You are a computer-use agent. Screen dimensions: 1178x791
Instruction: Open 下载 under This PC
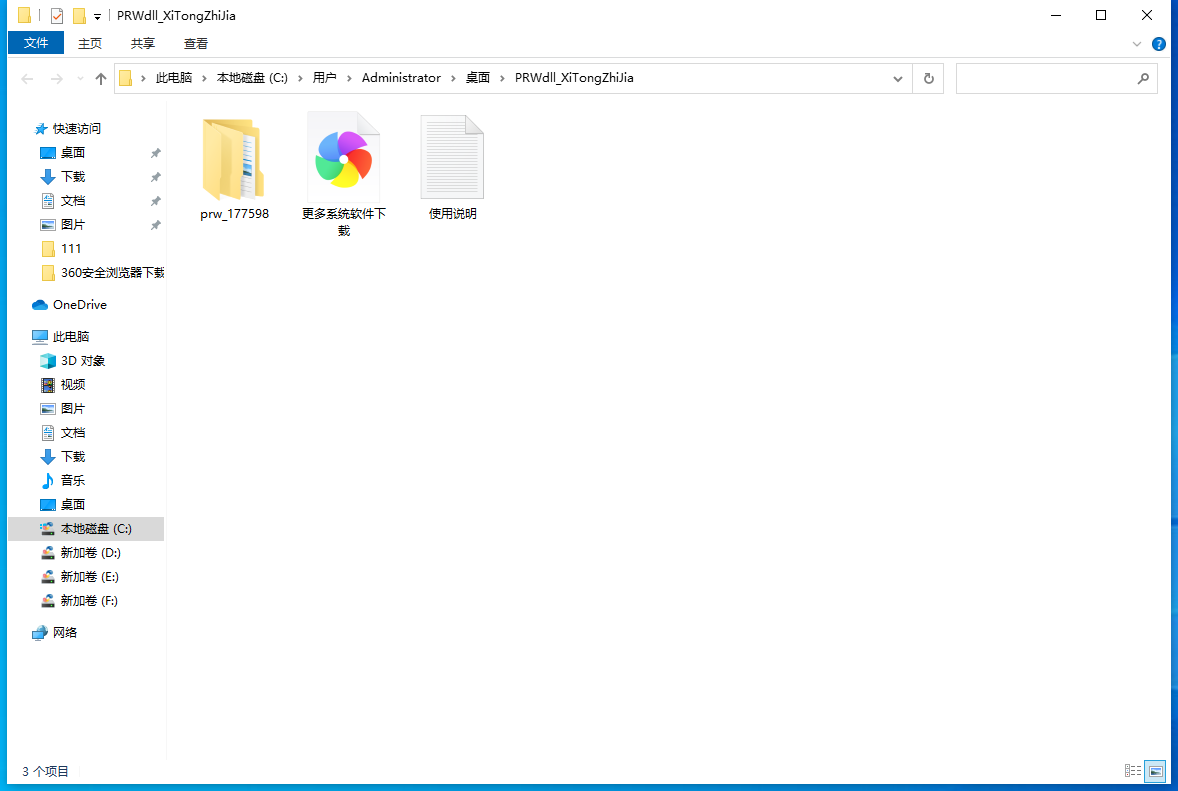click(73, 457)
